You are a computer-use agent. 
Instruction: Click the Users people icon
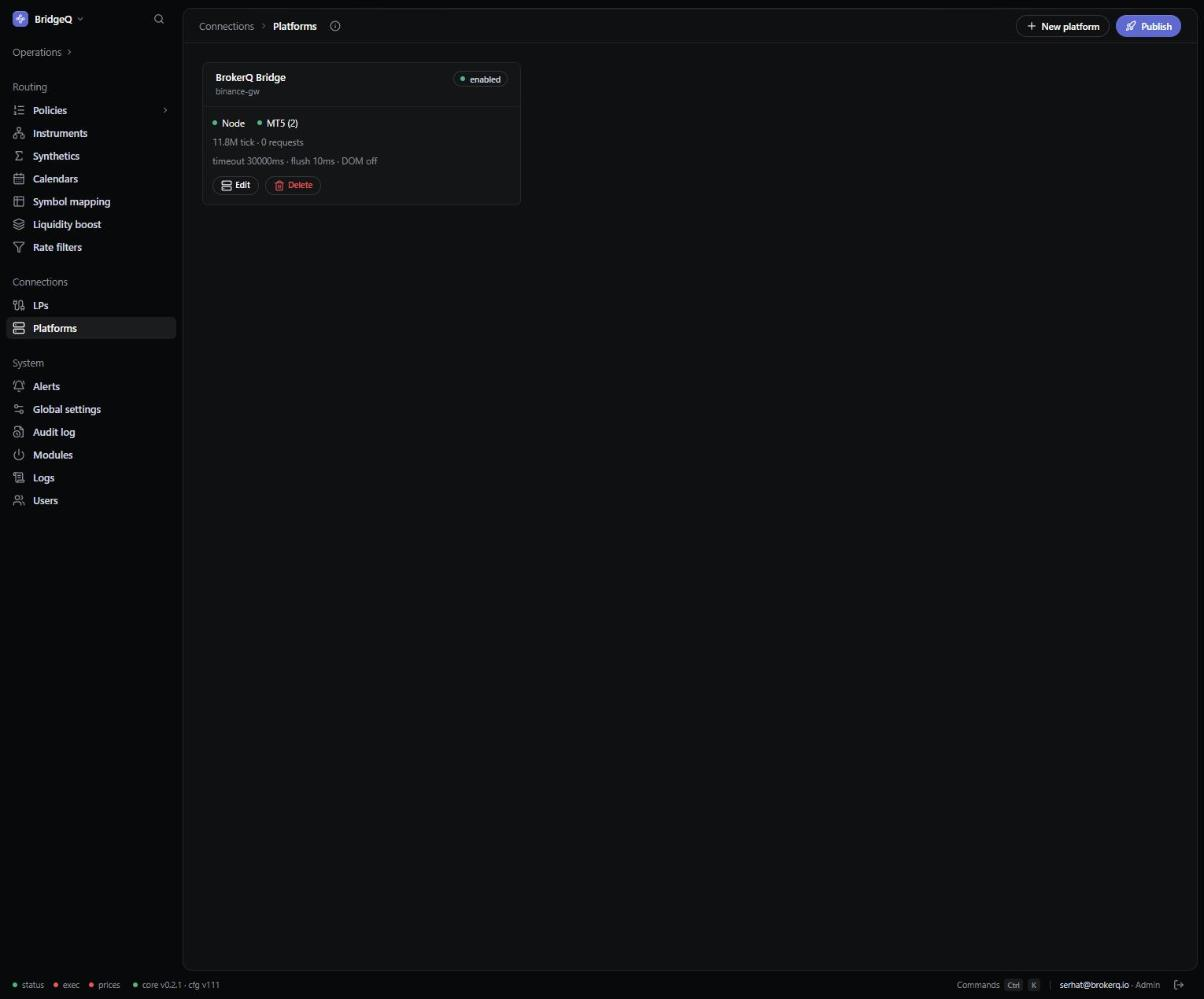click(x=19, y=500)
